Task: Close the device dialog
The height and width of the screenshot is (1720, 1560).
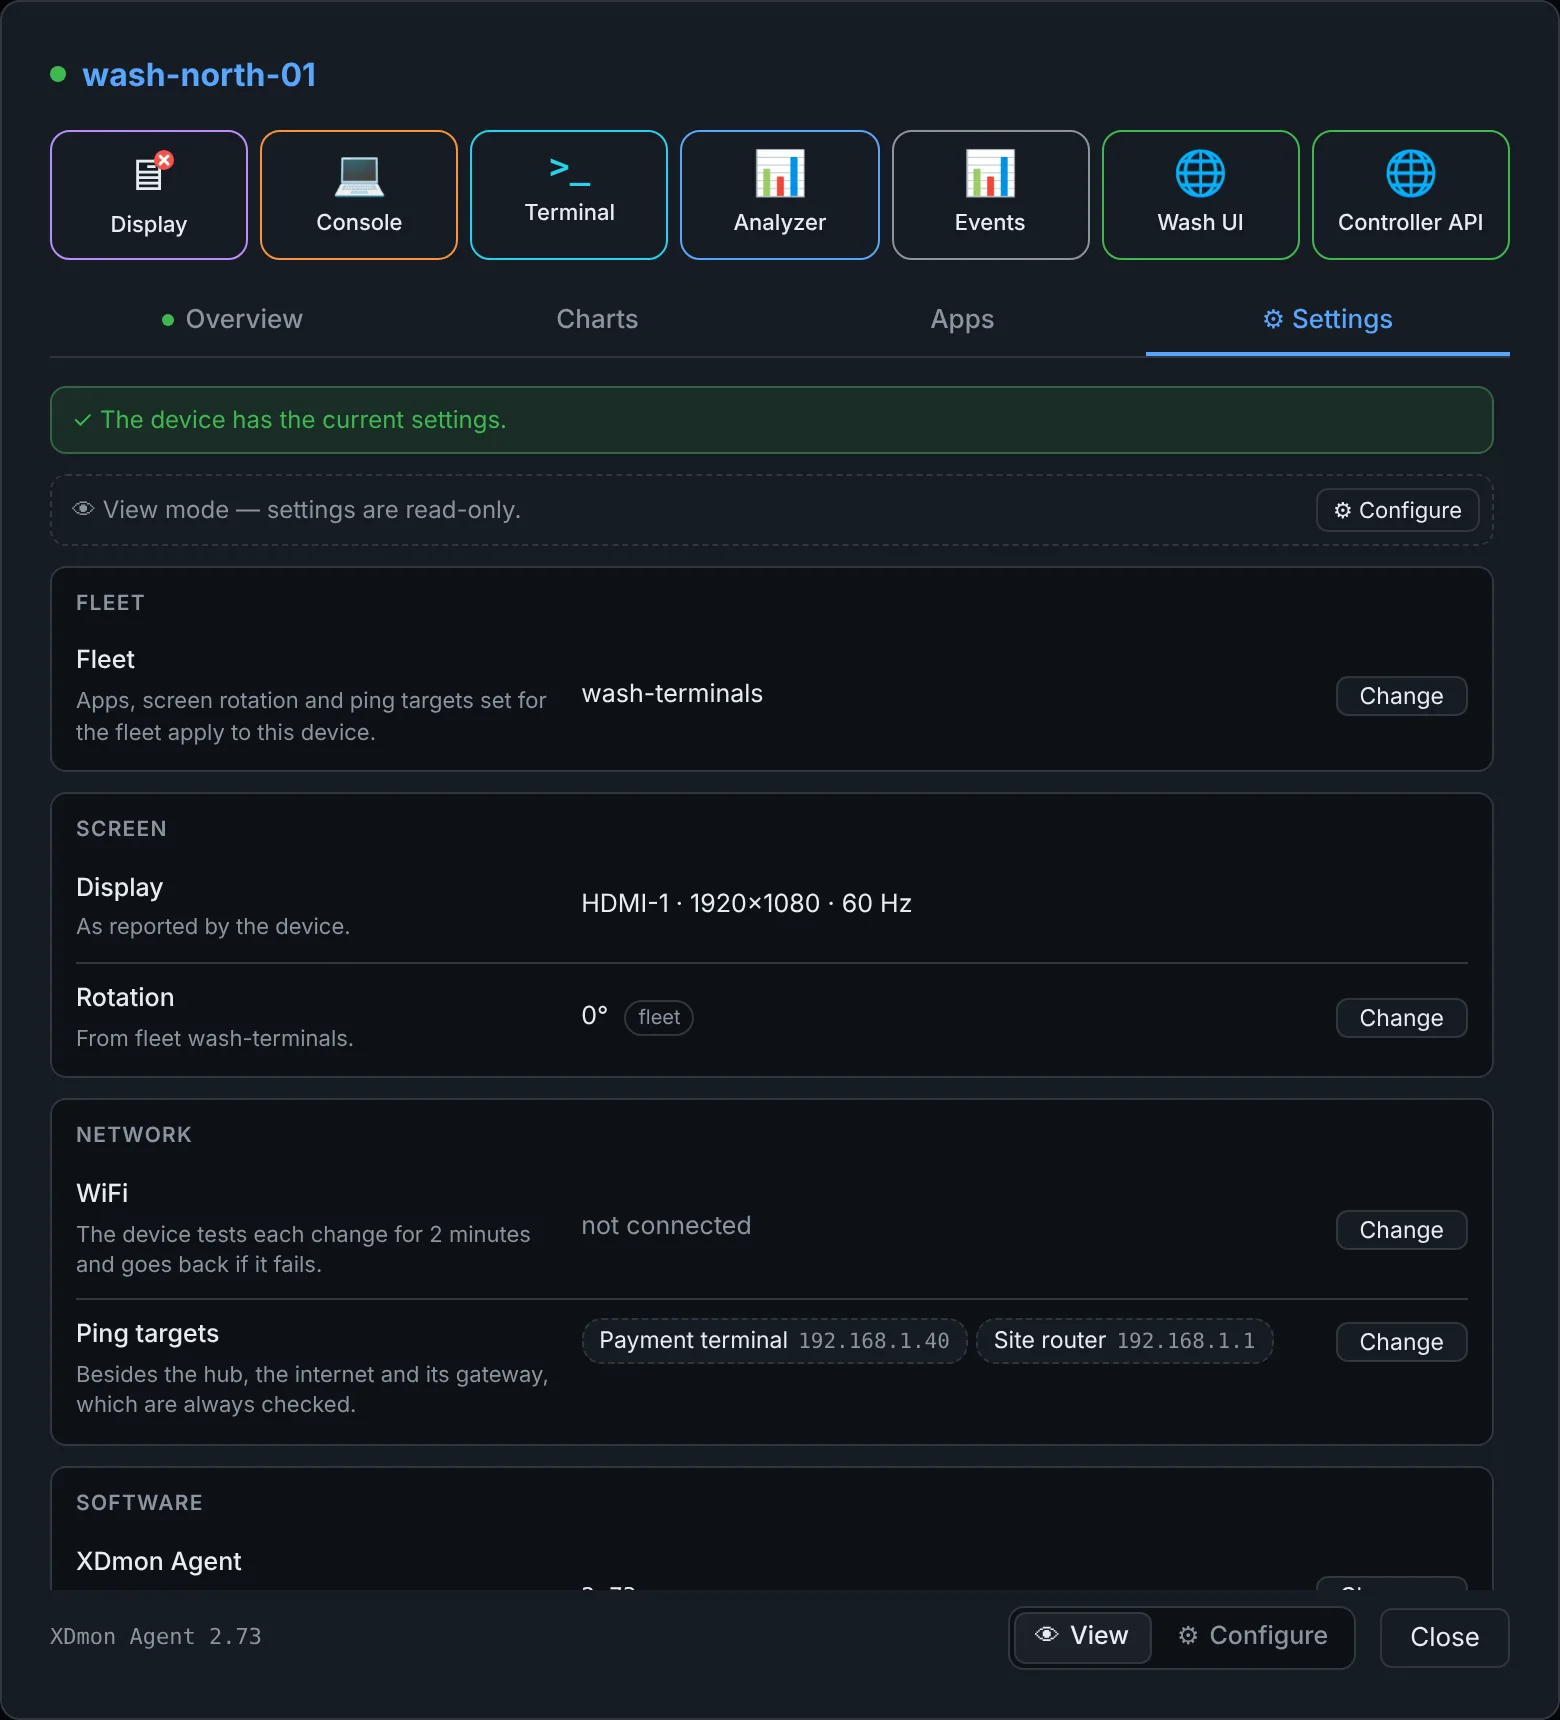Action: (1444, 1637)
